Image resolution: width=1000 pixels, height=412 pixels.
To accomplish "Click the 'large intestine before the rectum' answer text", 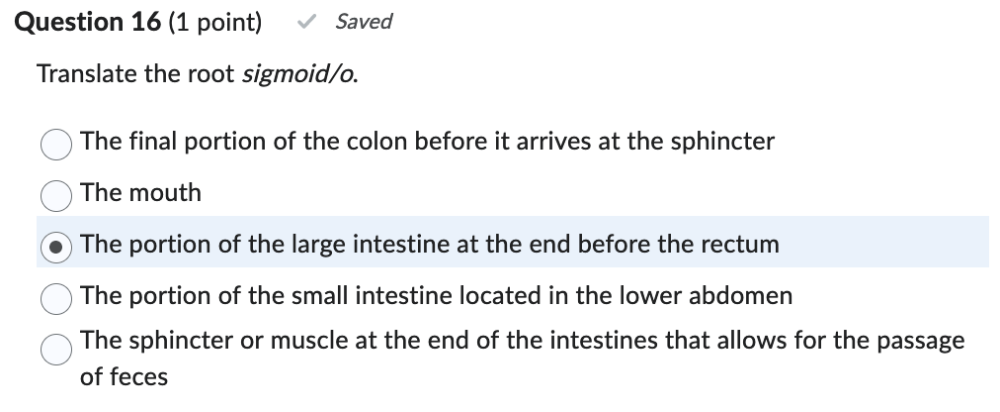I will pyautogui.click(x=429, y=245).
